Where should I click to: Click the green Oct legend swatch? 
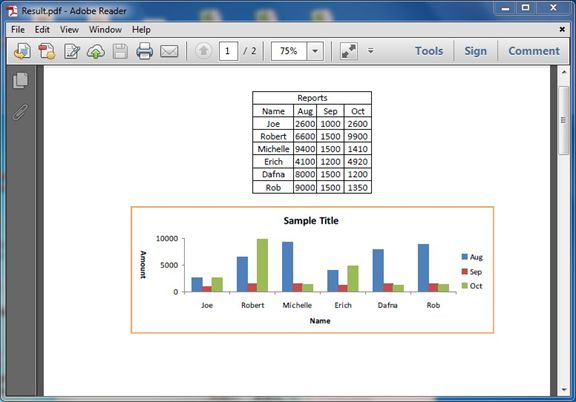pyautogui.click(x=465, y=286)
